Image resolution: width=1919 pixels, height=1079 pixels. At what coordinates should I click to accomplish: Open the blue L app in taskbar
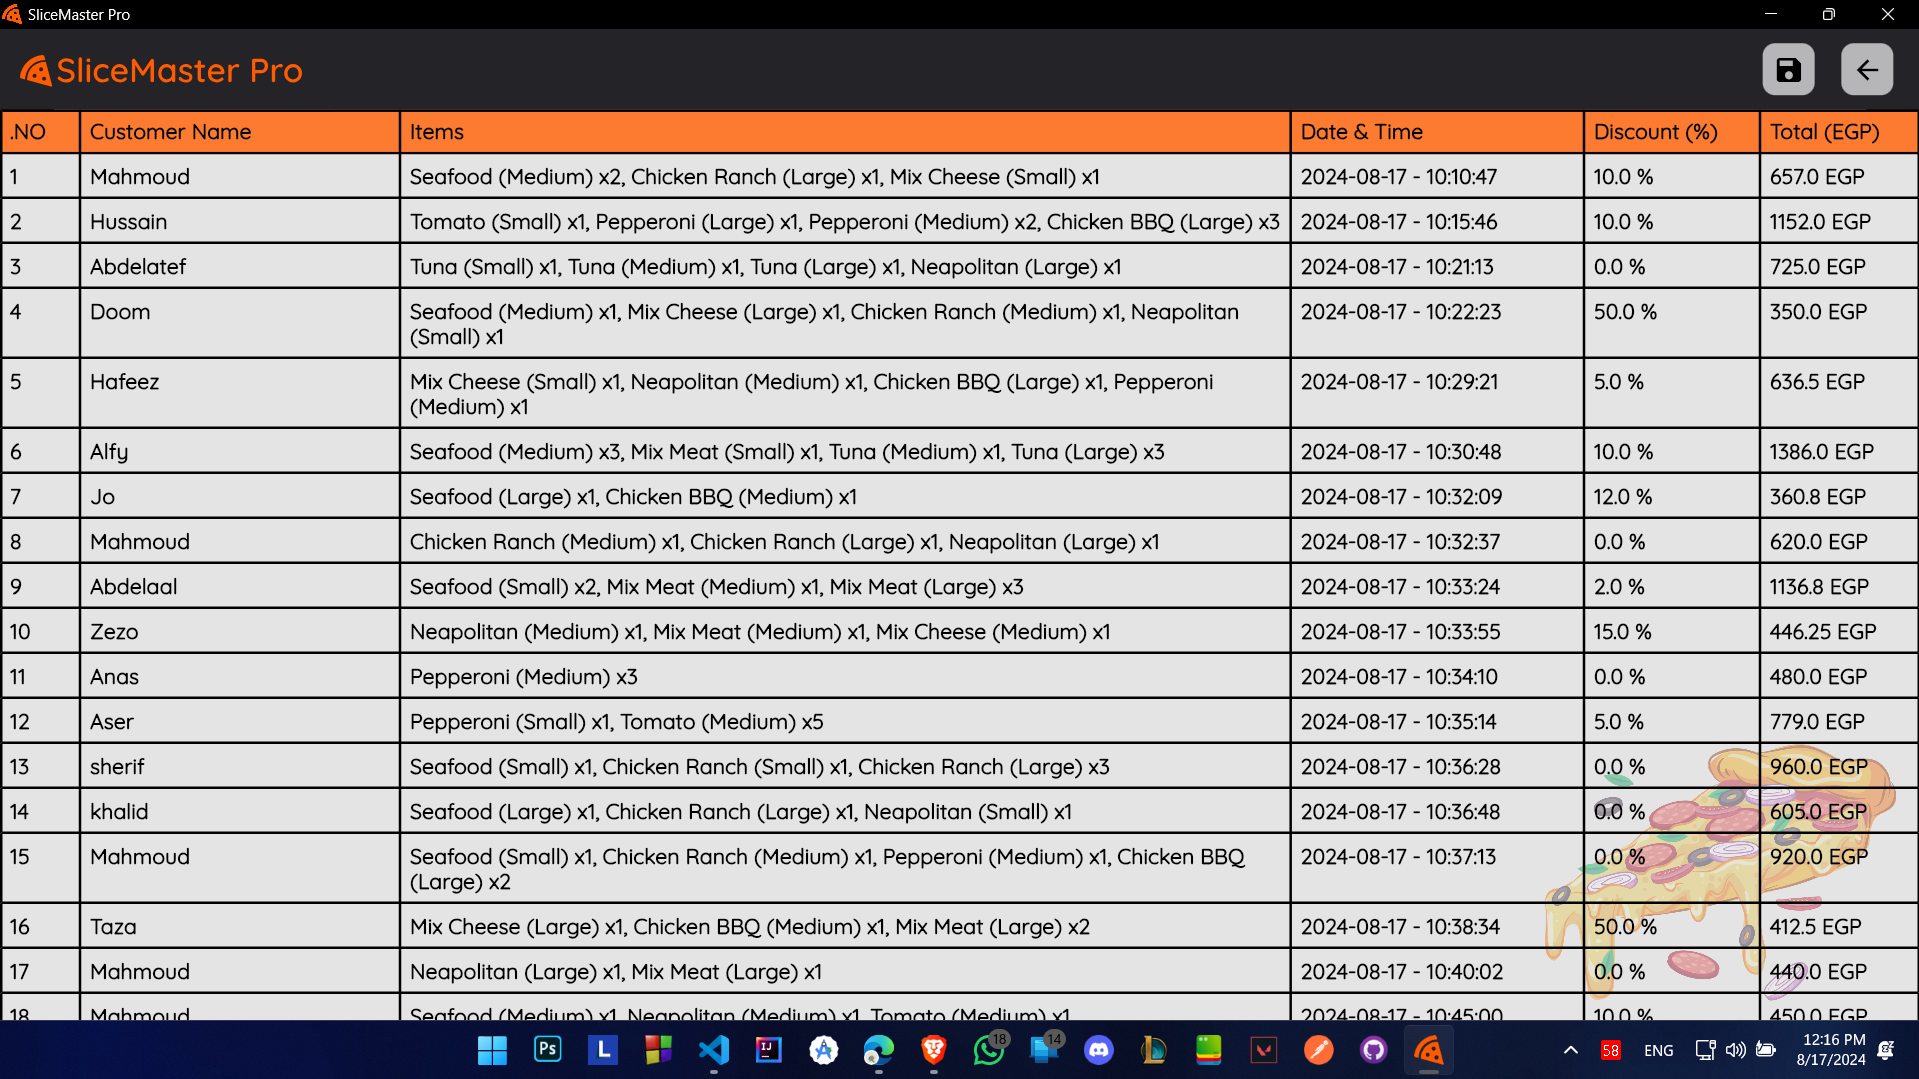[x=602, y=1050]
